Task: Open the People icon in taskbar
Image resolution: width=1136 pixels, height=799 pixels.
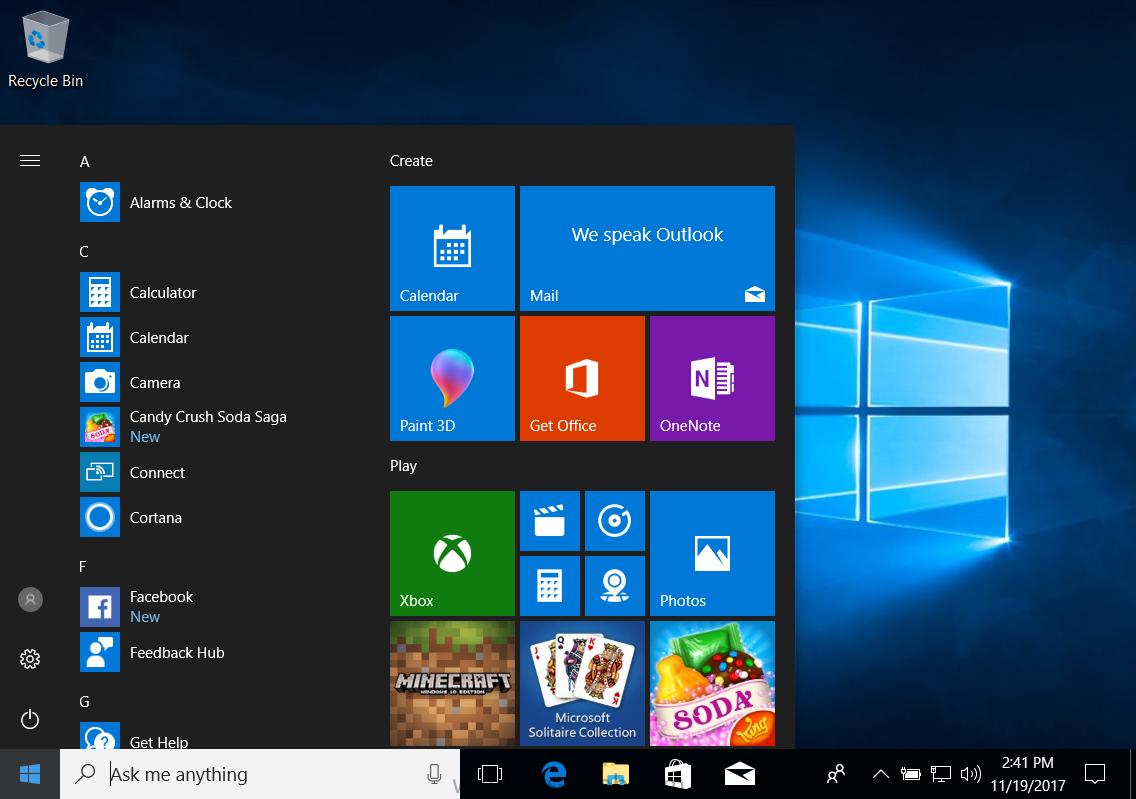Action: pyautogui.click(x=836, y=774)
